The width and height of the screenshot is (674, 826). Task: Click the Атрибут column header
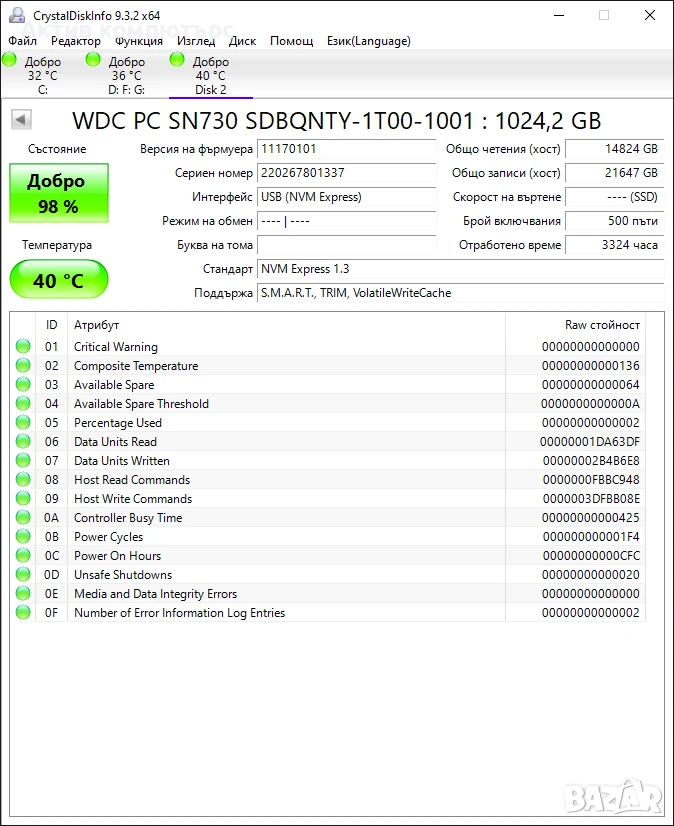[x=286, y=324]
